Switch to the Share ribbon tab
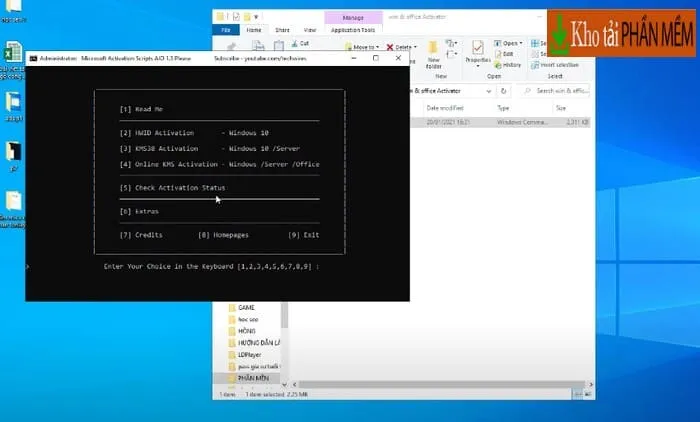 tap(282, 30)
